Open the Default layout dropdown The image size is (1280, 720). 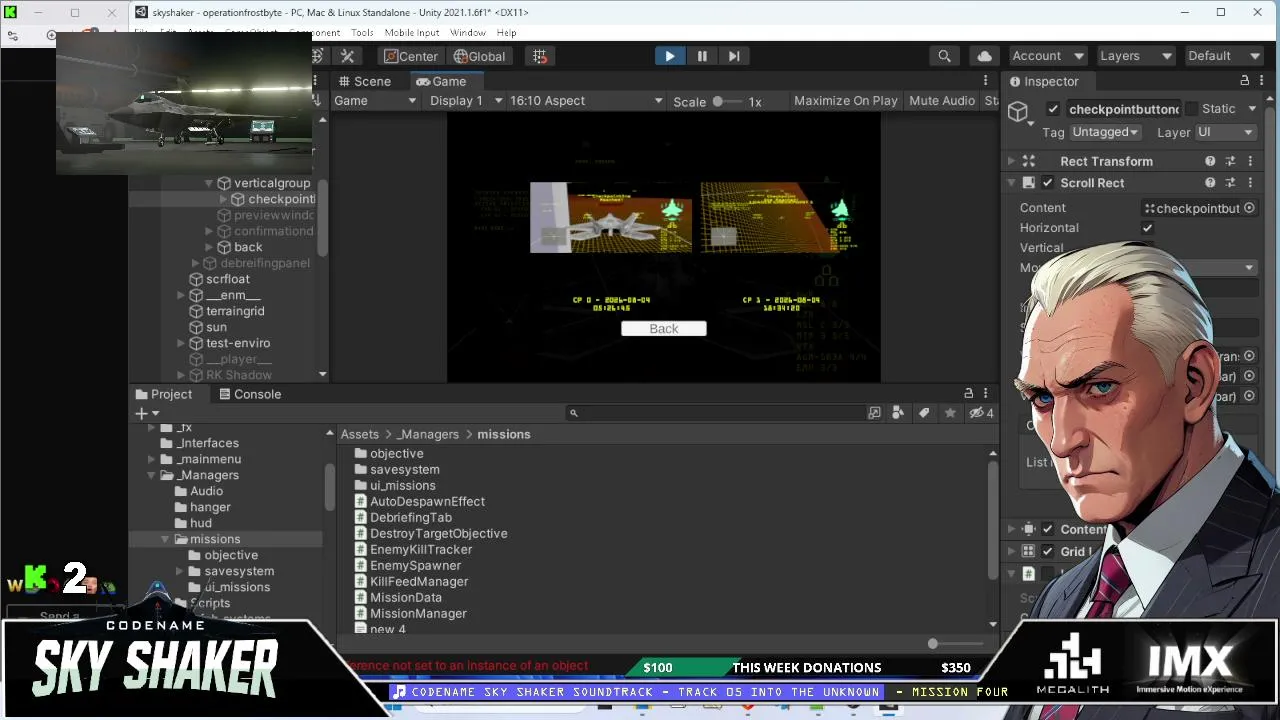[1222, 56]
